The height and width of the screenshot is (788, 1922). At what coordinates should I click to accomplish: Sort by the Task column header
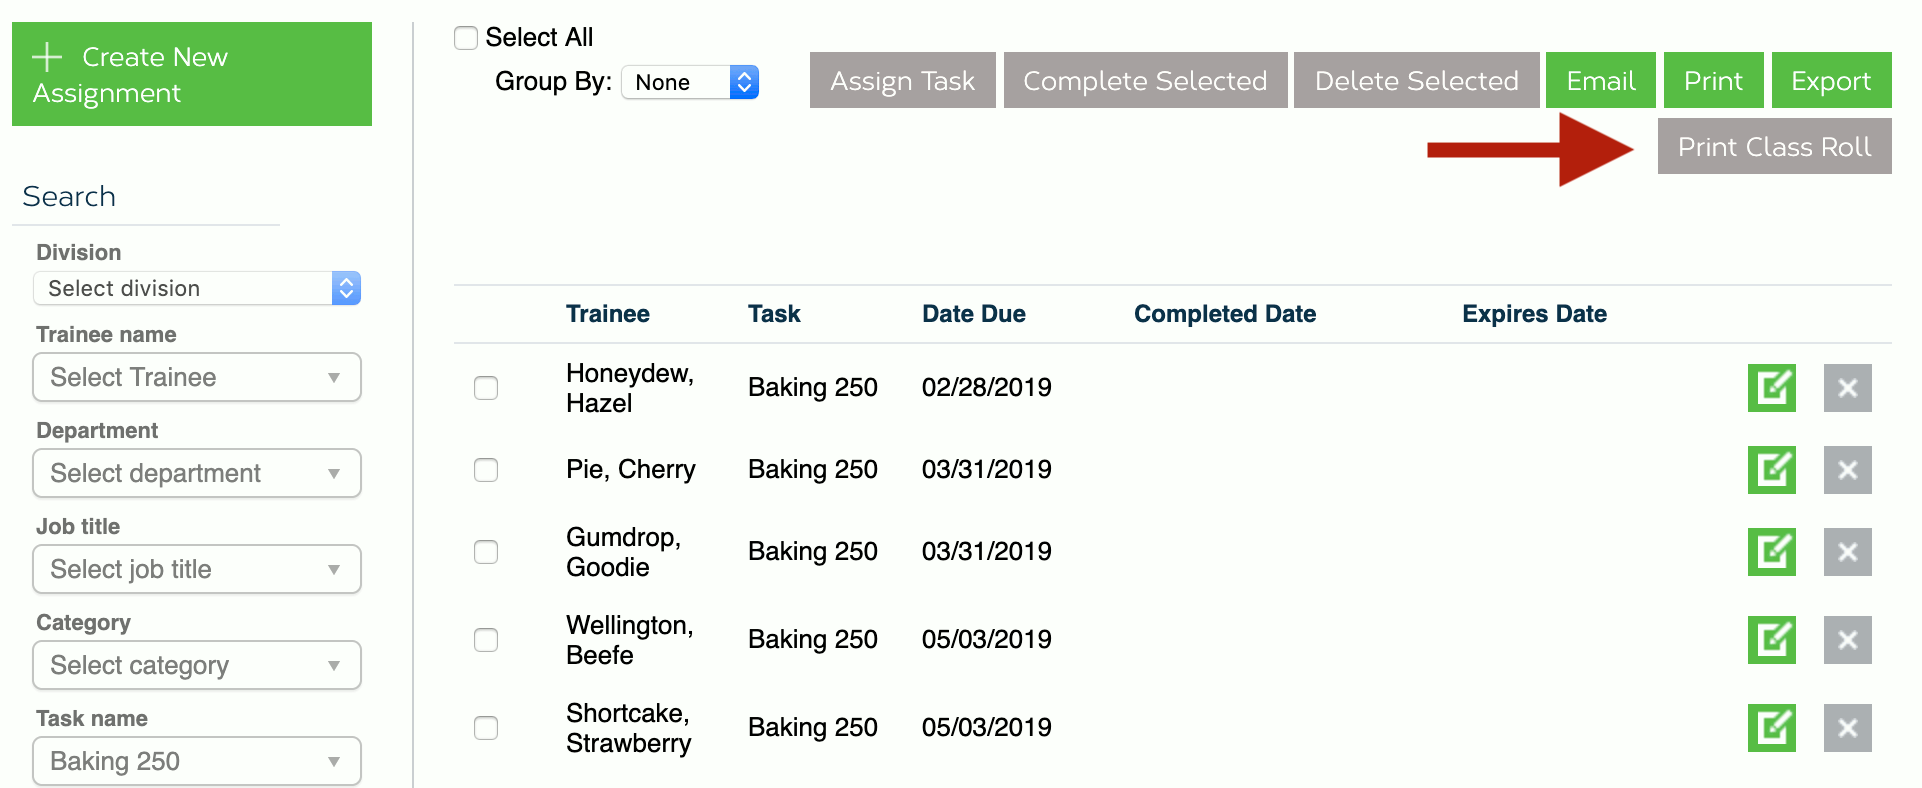[774, 314]
